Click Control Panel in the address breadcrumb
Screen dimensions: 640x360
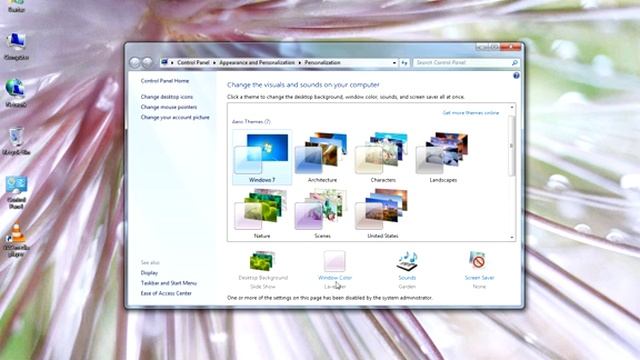(x=193, y=62)
